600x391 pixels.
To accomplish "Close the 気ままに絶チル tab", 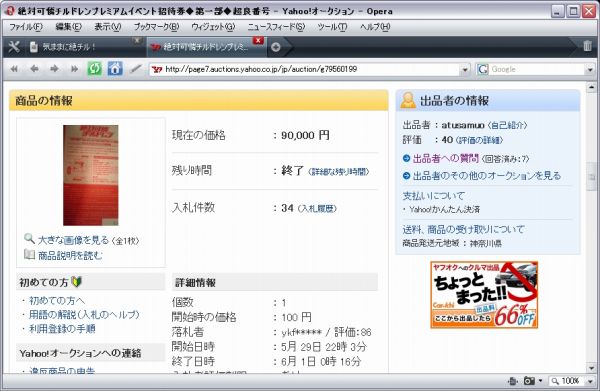I will [x=137, y=40].
